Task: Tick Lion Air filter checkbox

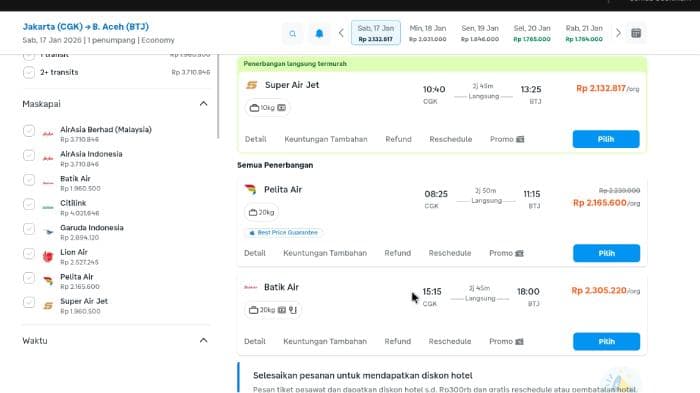Action: [x=29, y=253]
